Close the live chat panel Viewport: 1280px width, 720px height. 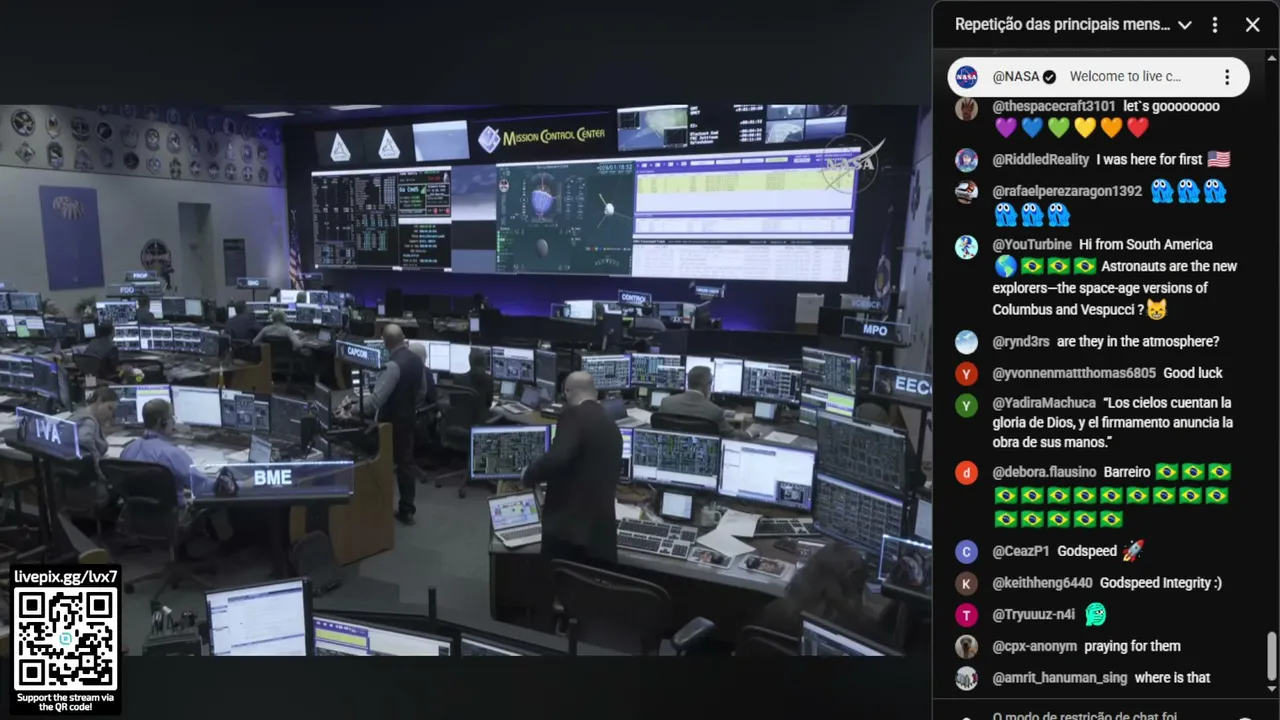coord(1252,25)
